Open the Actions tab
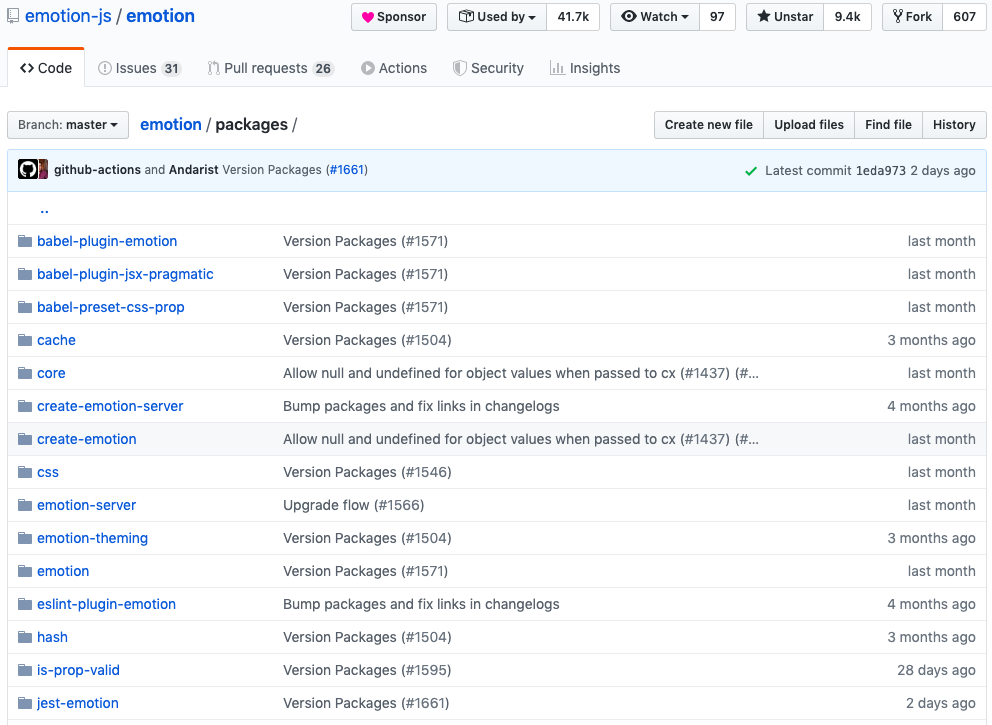The image size is (992, 725). point(394,68)
